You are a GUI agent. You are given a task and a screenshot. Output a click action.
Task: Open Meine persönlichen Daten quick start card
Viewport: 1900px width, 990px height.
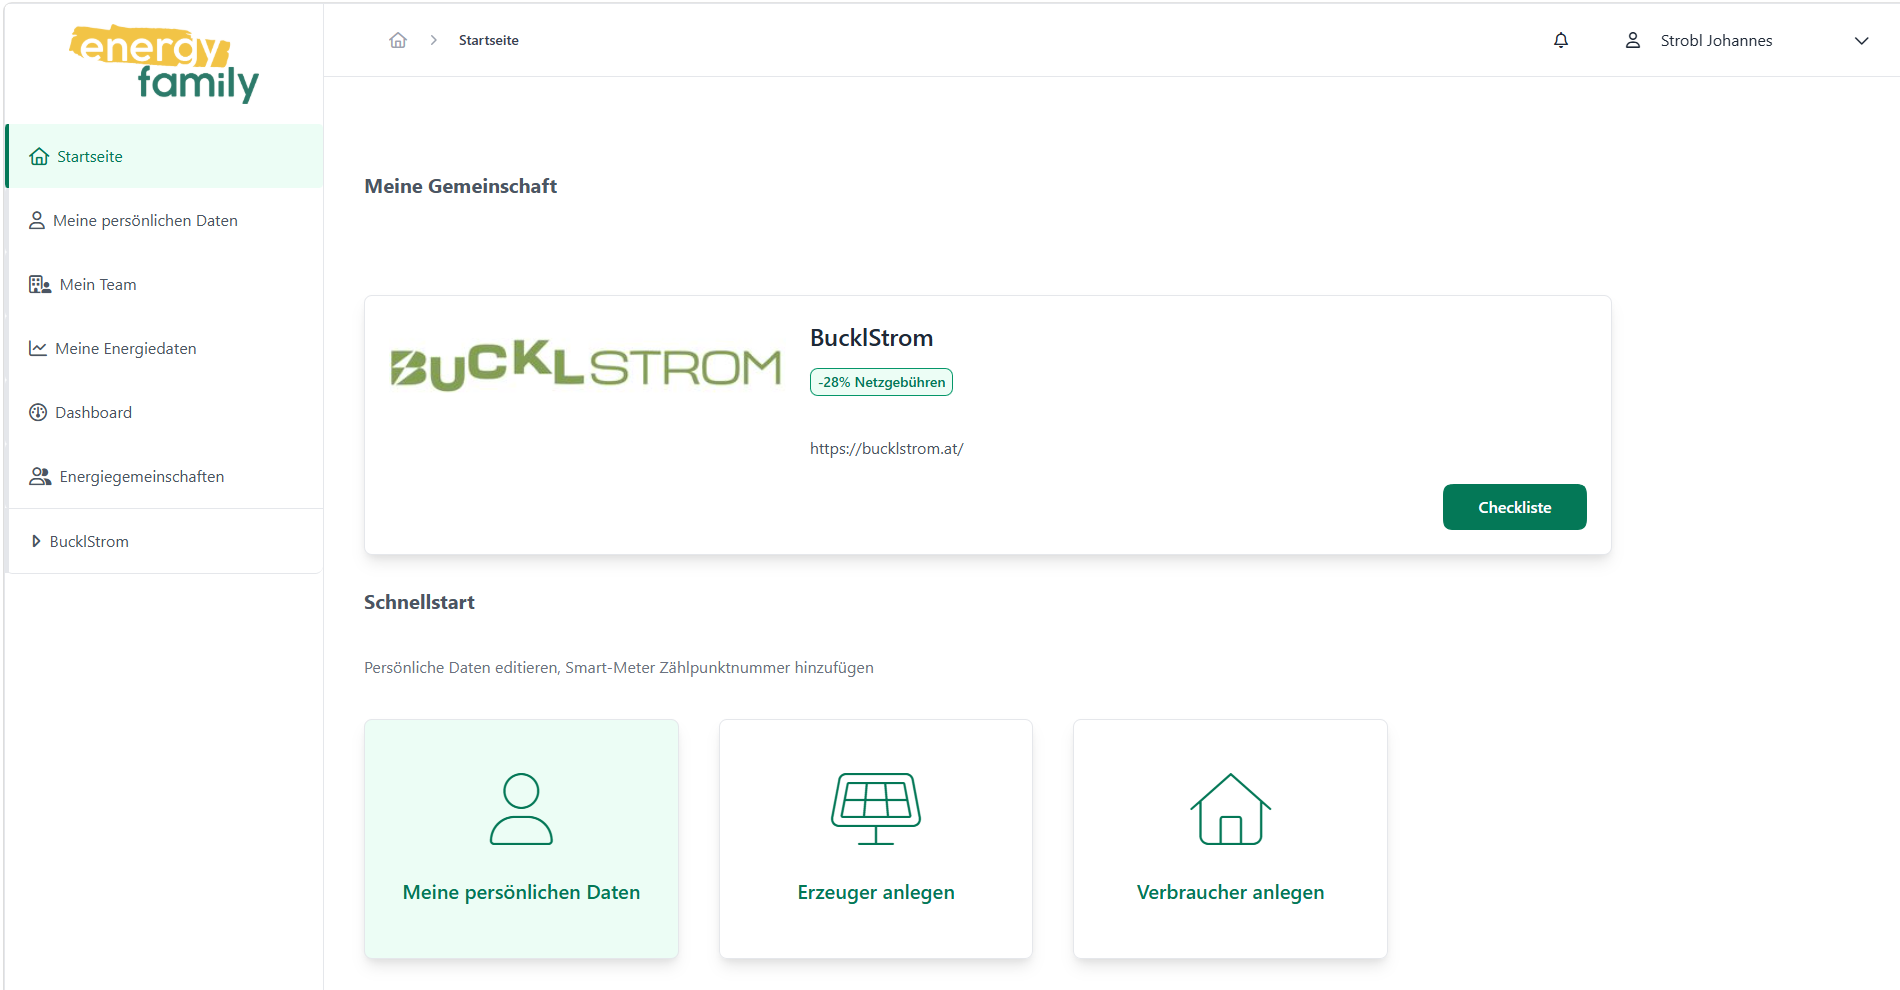click(521, 839)
